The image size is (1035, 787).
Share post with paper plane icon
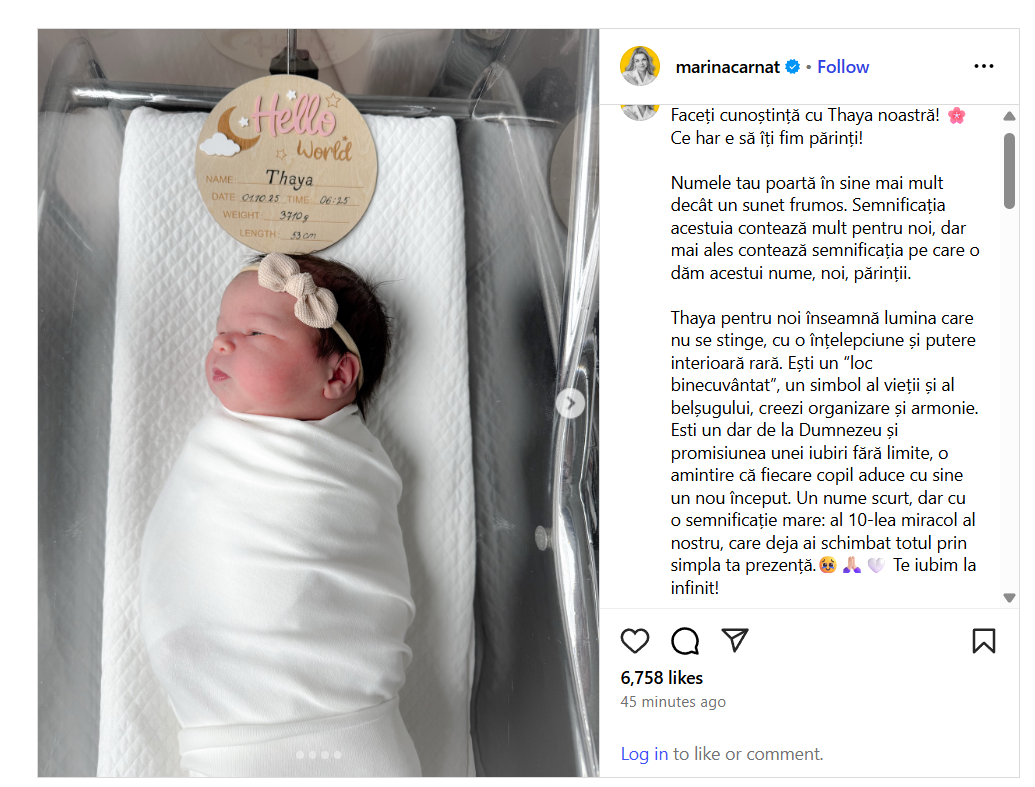coord(735,640)
